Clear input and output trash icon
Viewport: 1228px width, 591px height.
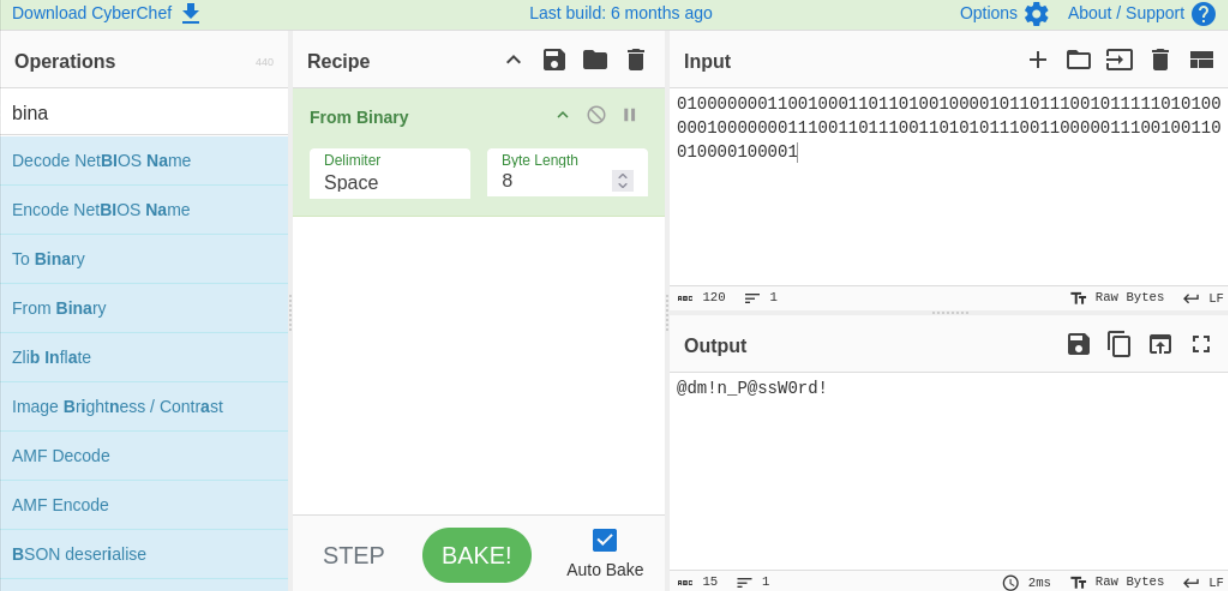tap(1160, 60)
